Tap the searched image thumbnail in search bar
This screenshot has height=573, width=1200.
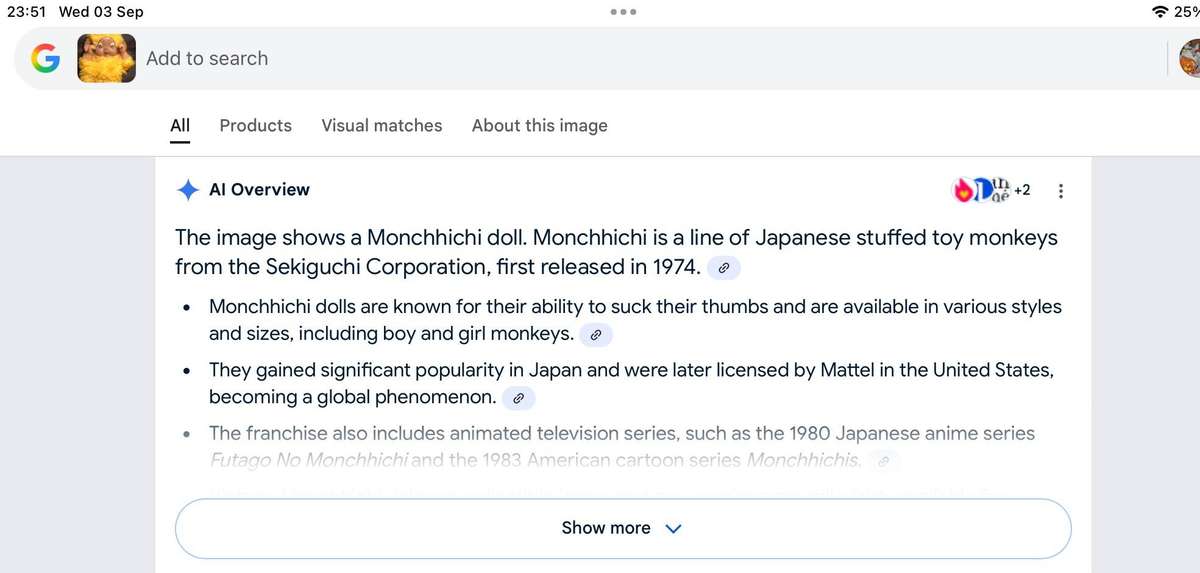coord(106,58)
